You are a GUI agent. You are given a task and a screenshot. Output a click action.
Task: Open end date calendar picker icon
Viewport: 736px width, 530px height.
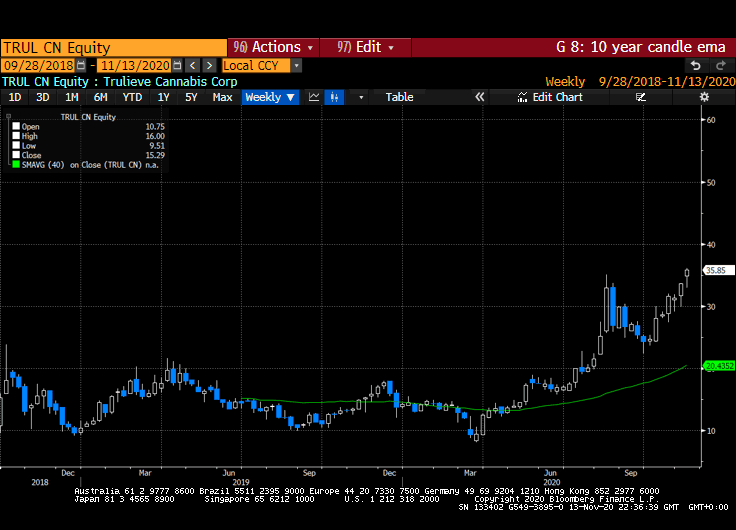pos(176,65)
